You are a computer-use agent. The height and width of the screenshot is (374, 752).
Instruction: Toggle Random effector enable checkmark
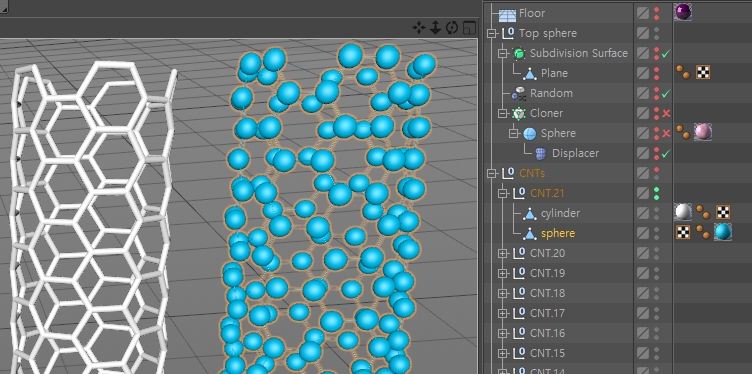666,94
